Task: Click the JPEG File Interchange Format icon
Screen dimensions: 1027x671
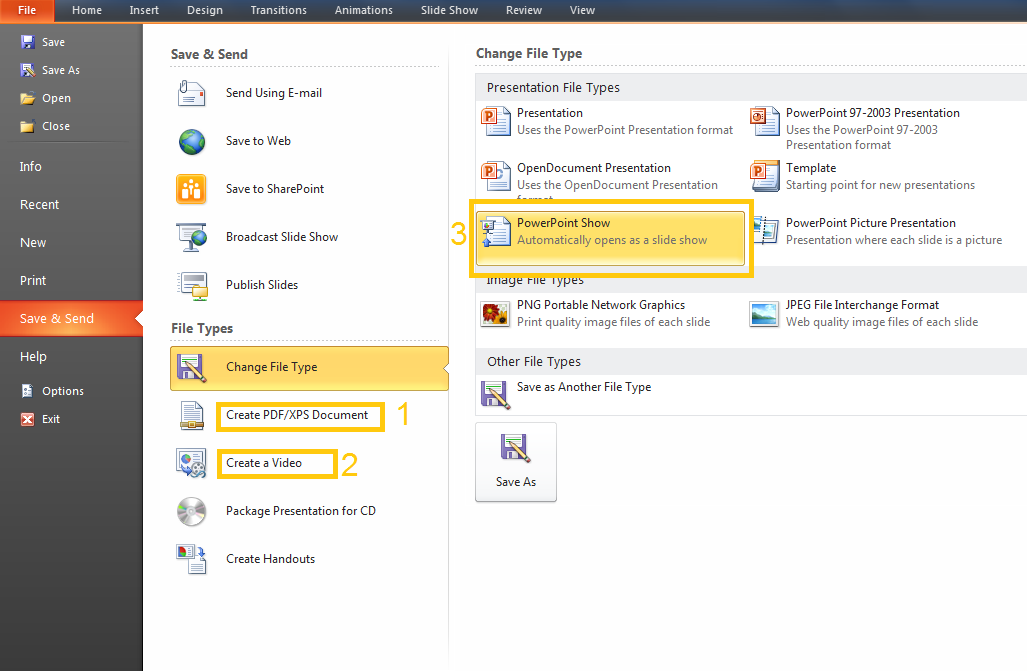Action: pyautogui.click(x=764, y=314)
